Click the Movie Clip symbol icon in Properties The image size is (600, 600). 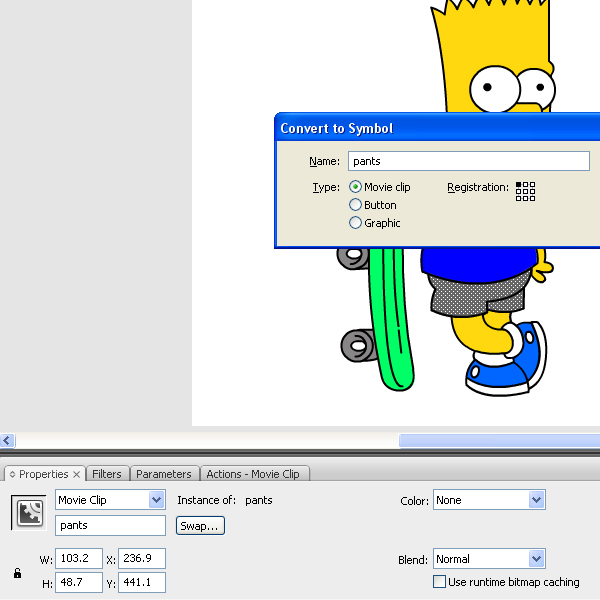[29, 513]
